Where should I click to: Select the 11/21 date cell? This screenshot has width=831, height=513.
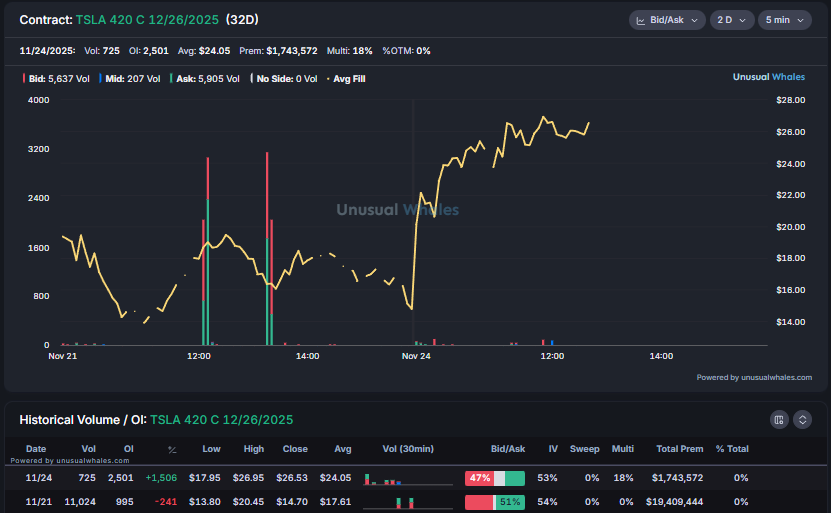tap(39, 501)
